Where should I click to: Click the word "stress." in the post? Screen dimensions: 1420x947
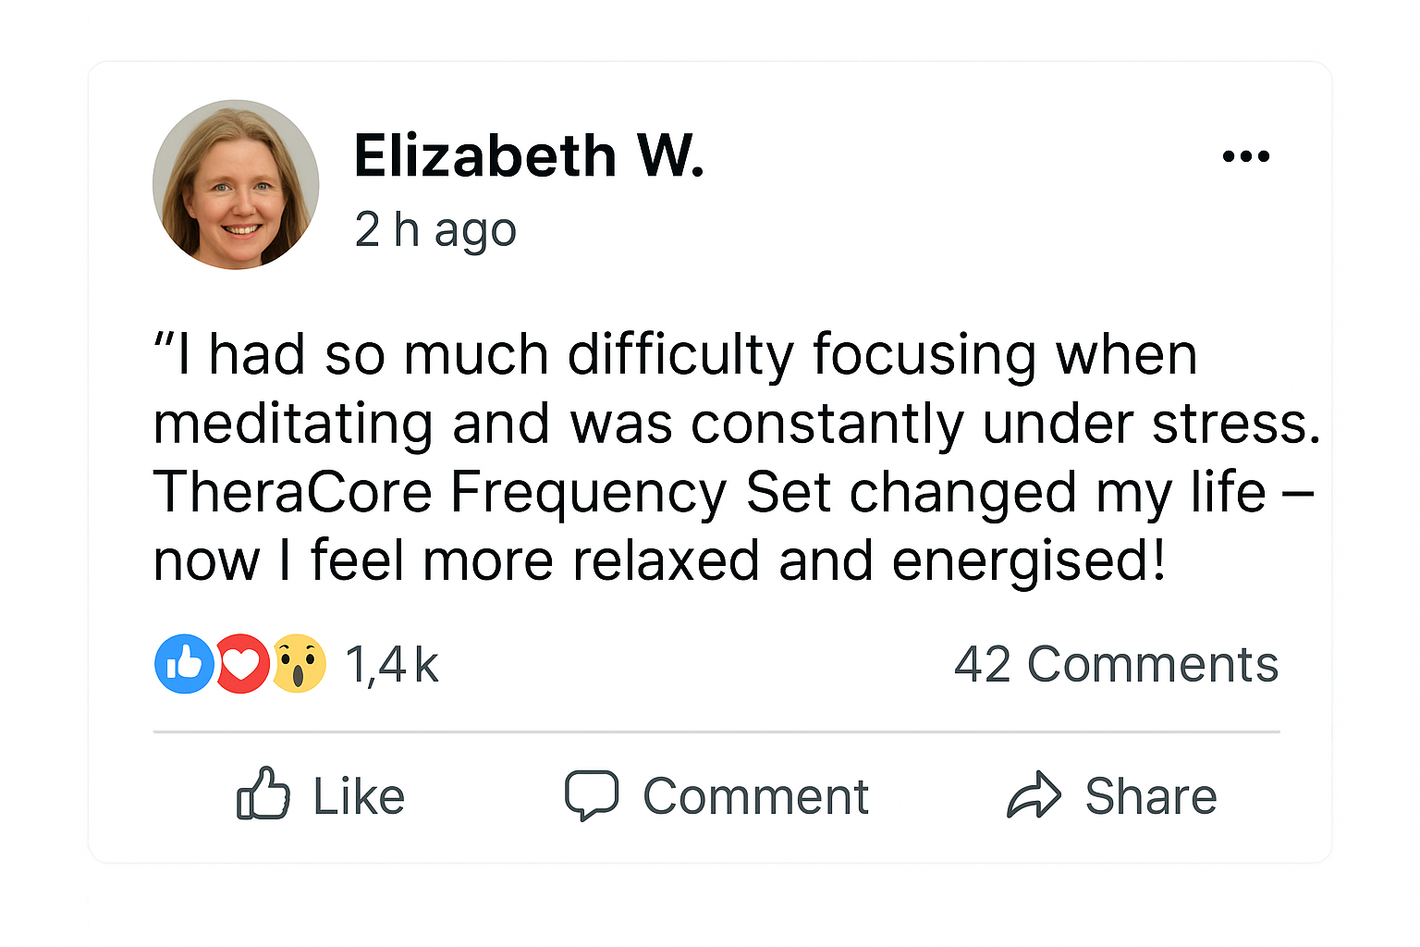1236,424
